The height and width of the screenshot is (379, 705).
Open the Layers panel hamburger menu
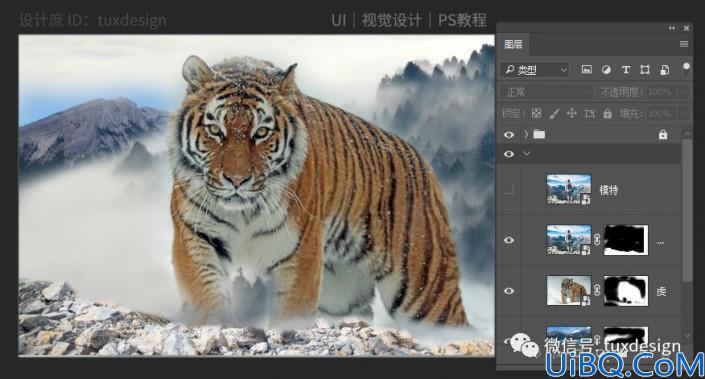point(684,44)
